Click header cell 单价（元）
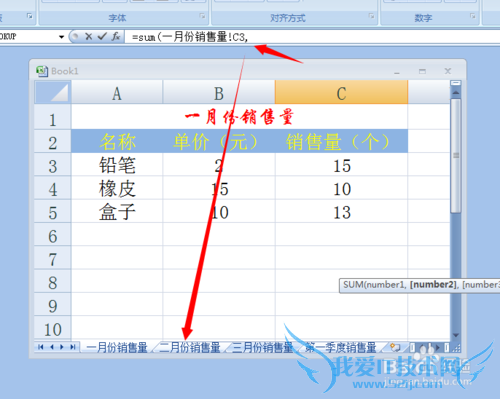This screenshot has height=399, width=500. [x=219, y=141]
